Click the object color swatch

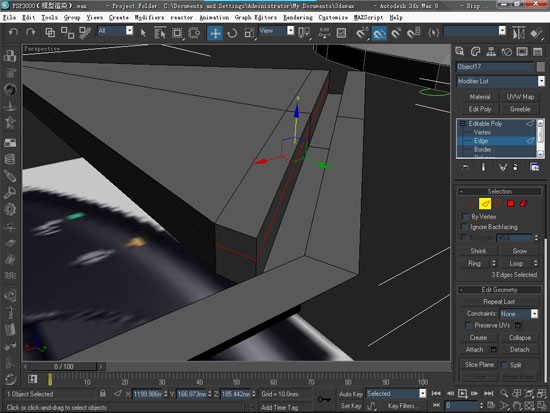541,66
